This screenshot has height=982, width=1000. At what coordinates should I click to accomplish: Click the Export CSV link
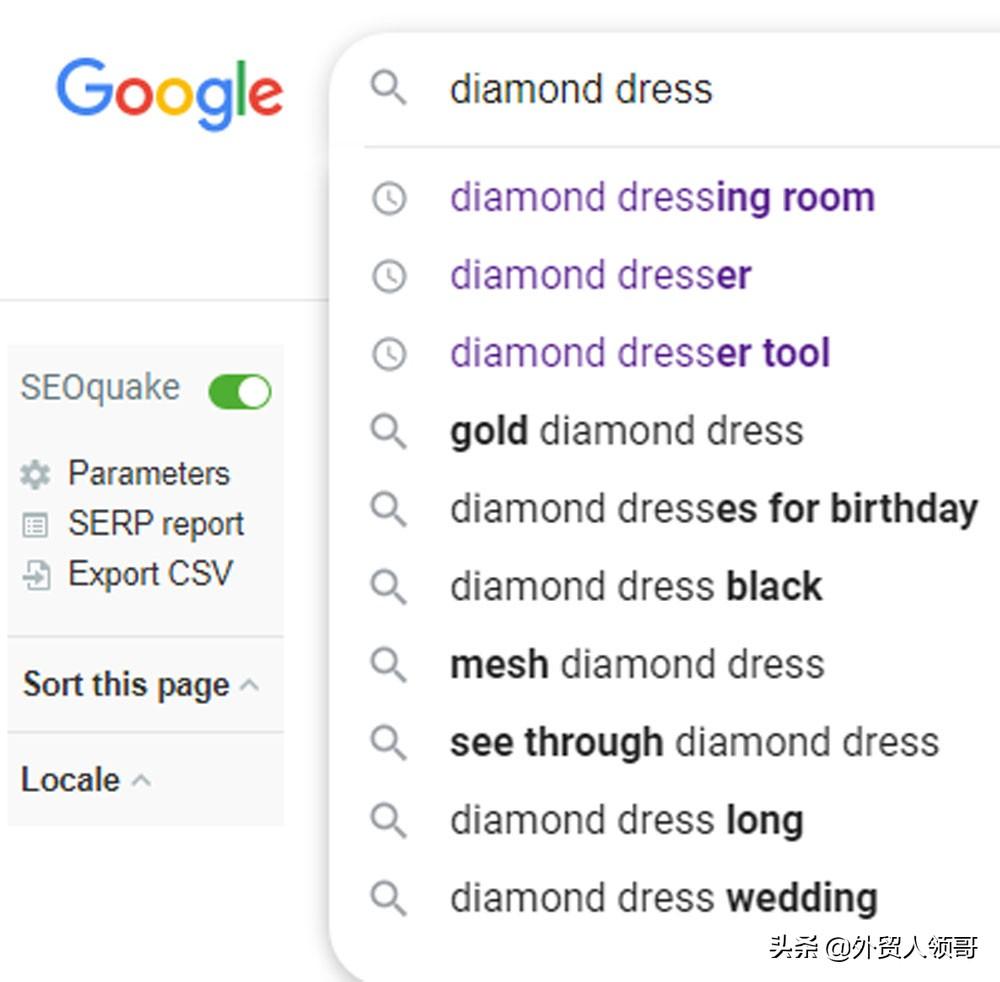(x=151, y=574)
